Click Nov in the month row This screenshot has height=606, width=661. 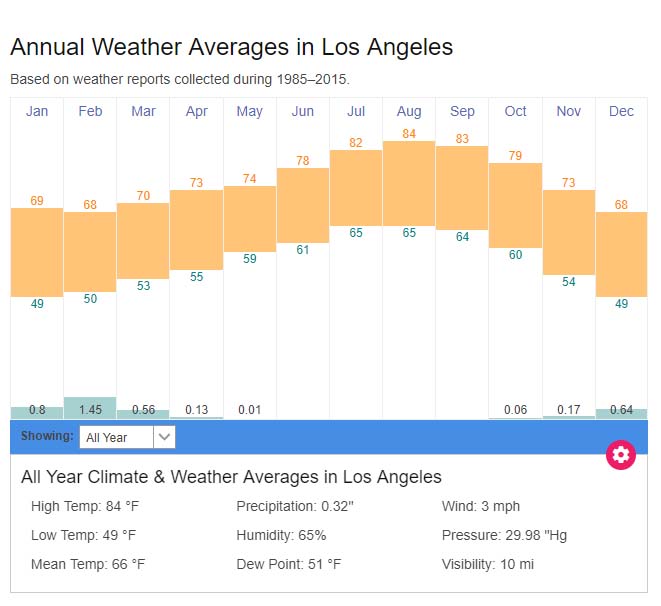point(568,111)
